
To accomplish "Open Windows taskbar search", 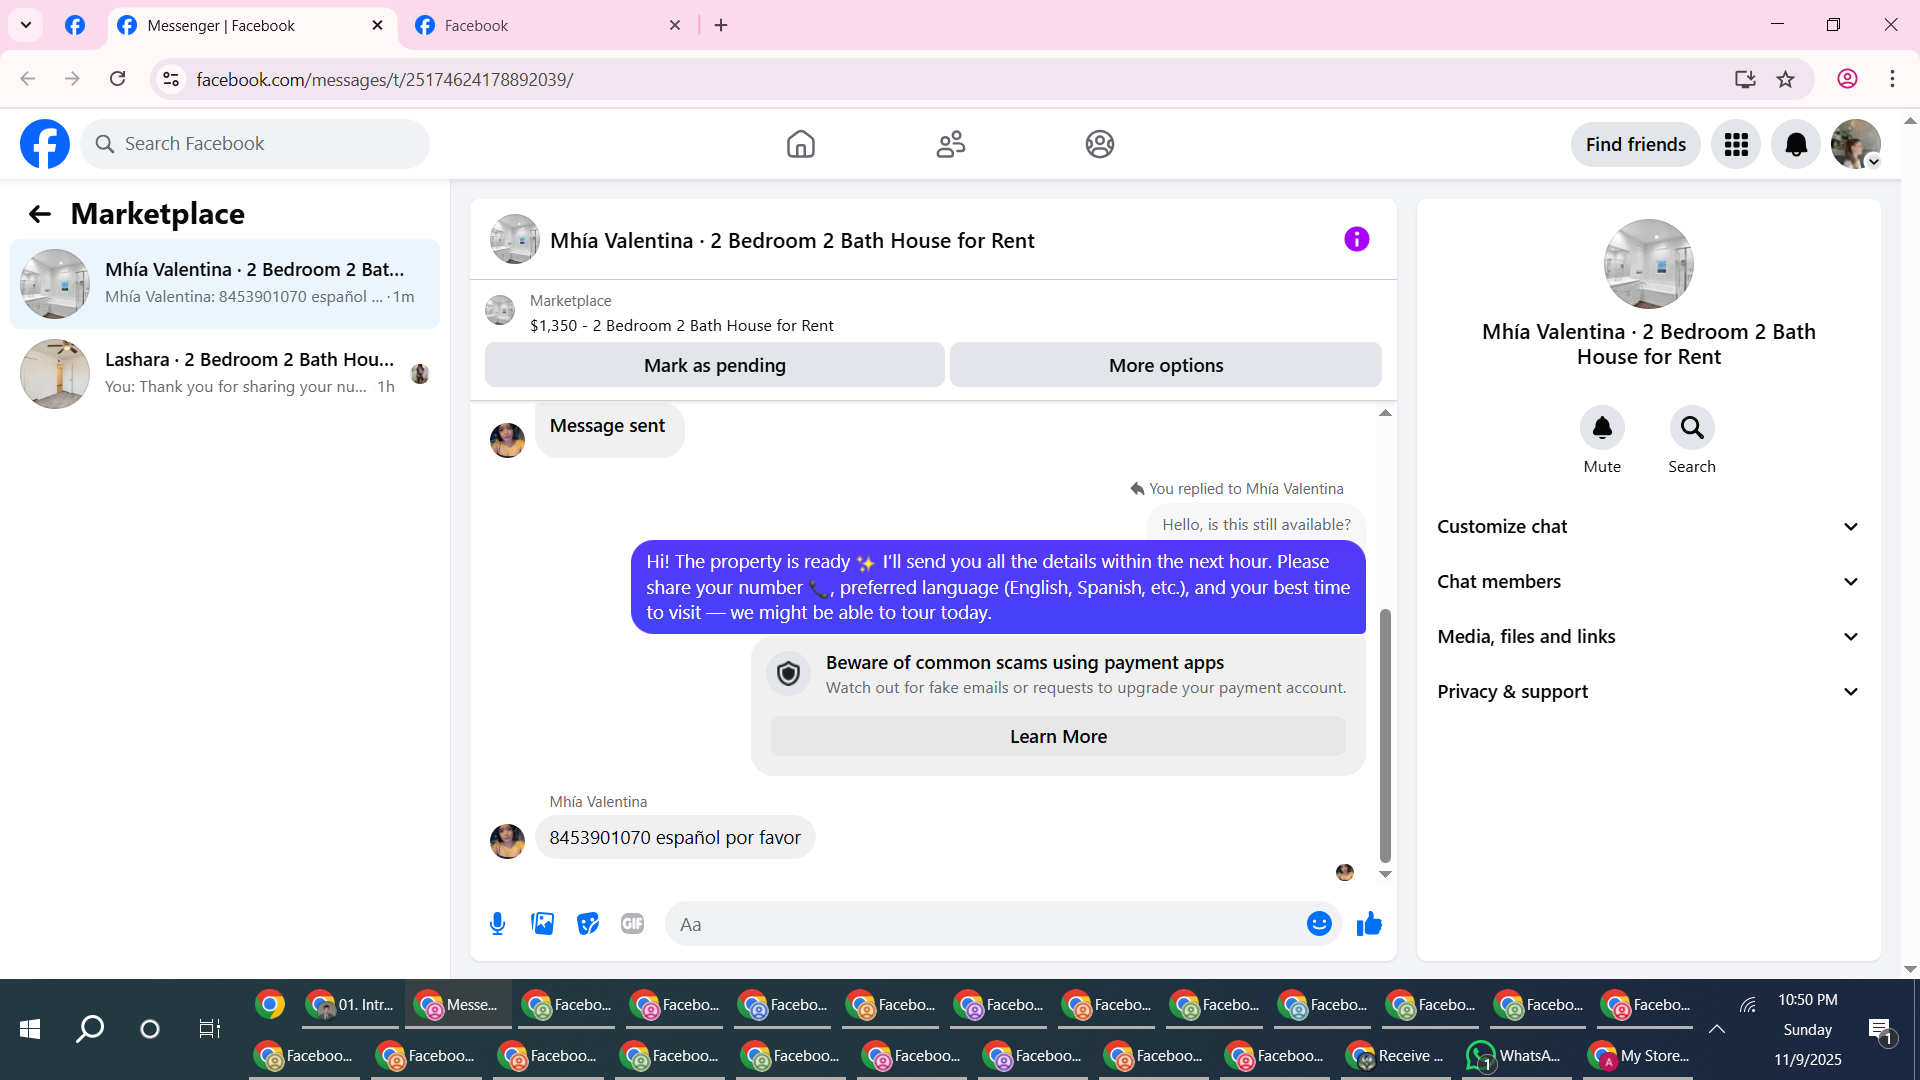I will click(x=90, y=1029).
